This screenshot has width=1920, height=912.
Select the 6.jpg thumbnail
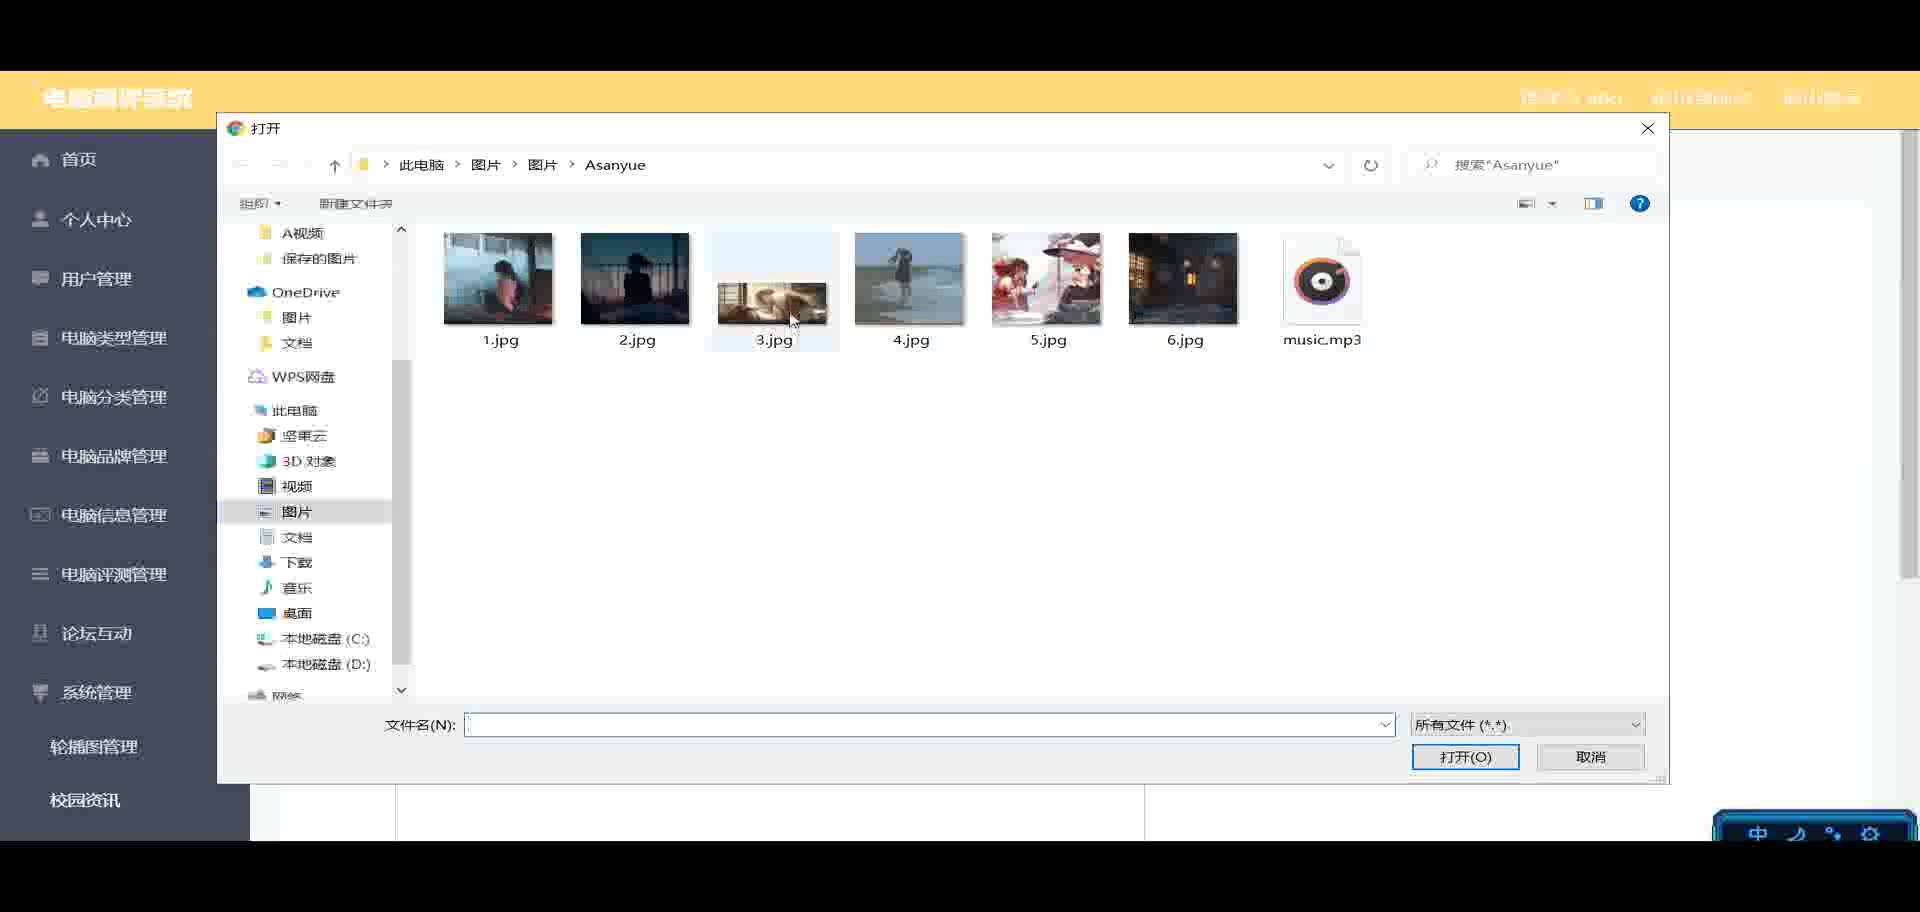point(1183,279)
